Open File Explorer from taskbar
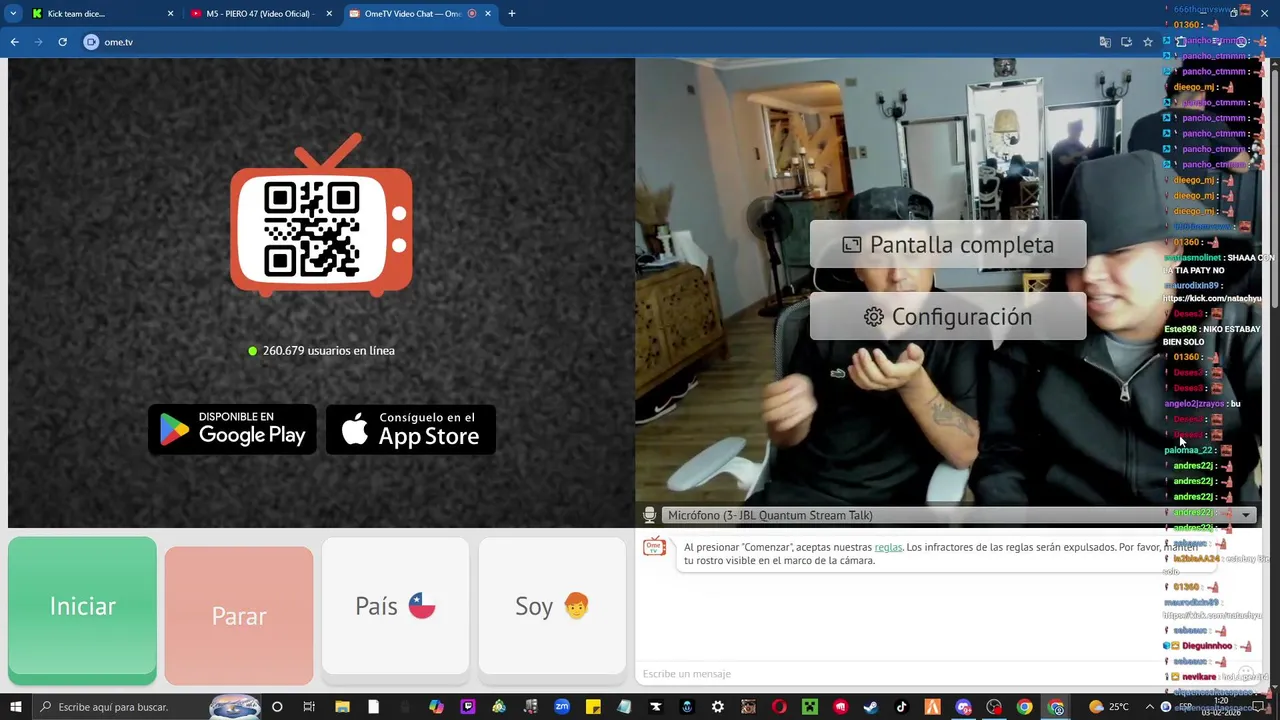Image resolution: width=1280 pixels, height=720 pixels. click(342, 707)
